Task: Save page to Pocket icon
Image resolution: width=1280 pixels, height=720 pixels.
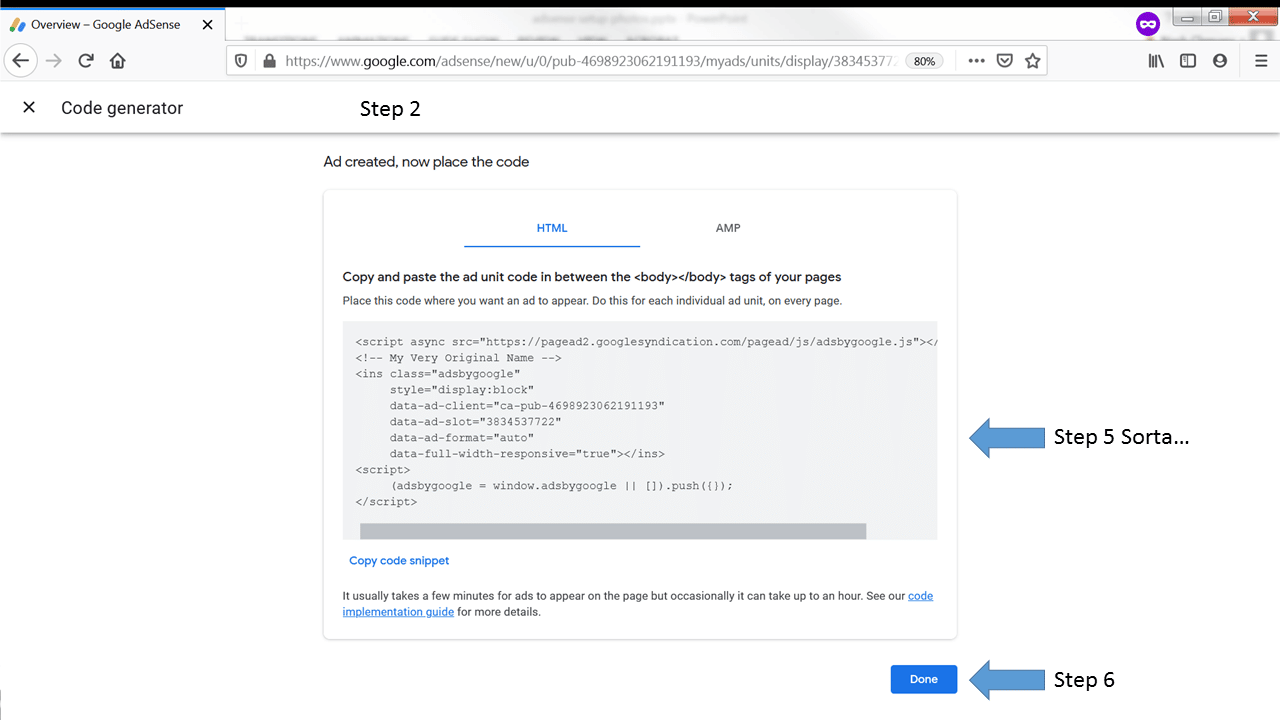Action: (1005, 61)
